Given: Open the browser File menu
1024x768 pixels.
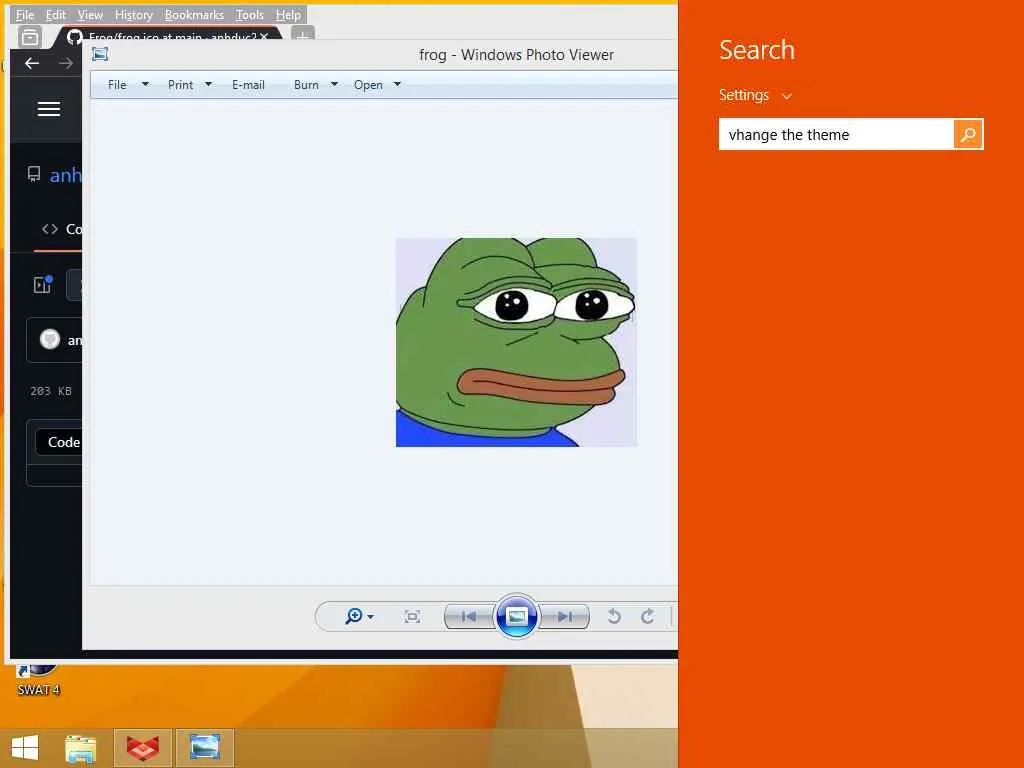Looking at the screenshot, I should click(x=25, y=14).
